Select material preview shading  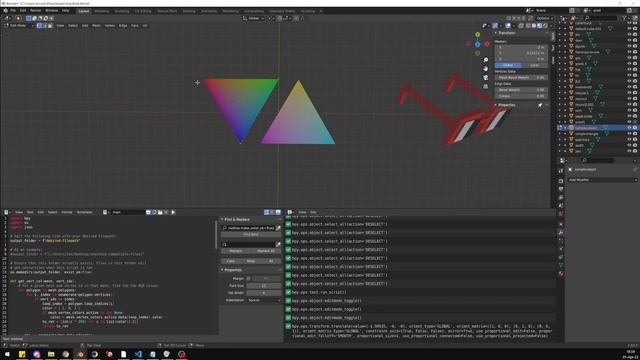(540, 25)
